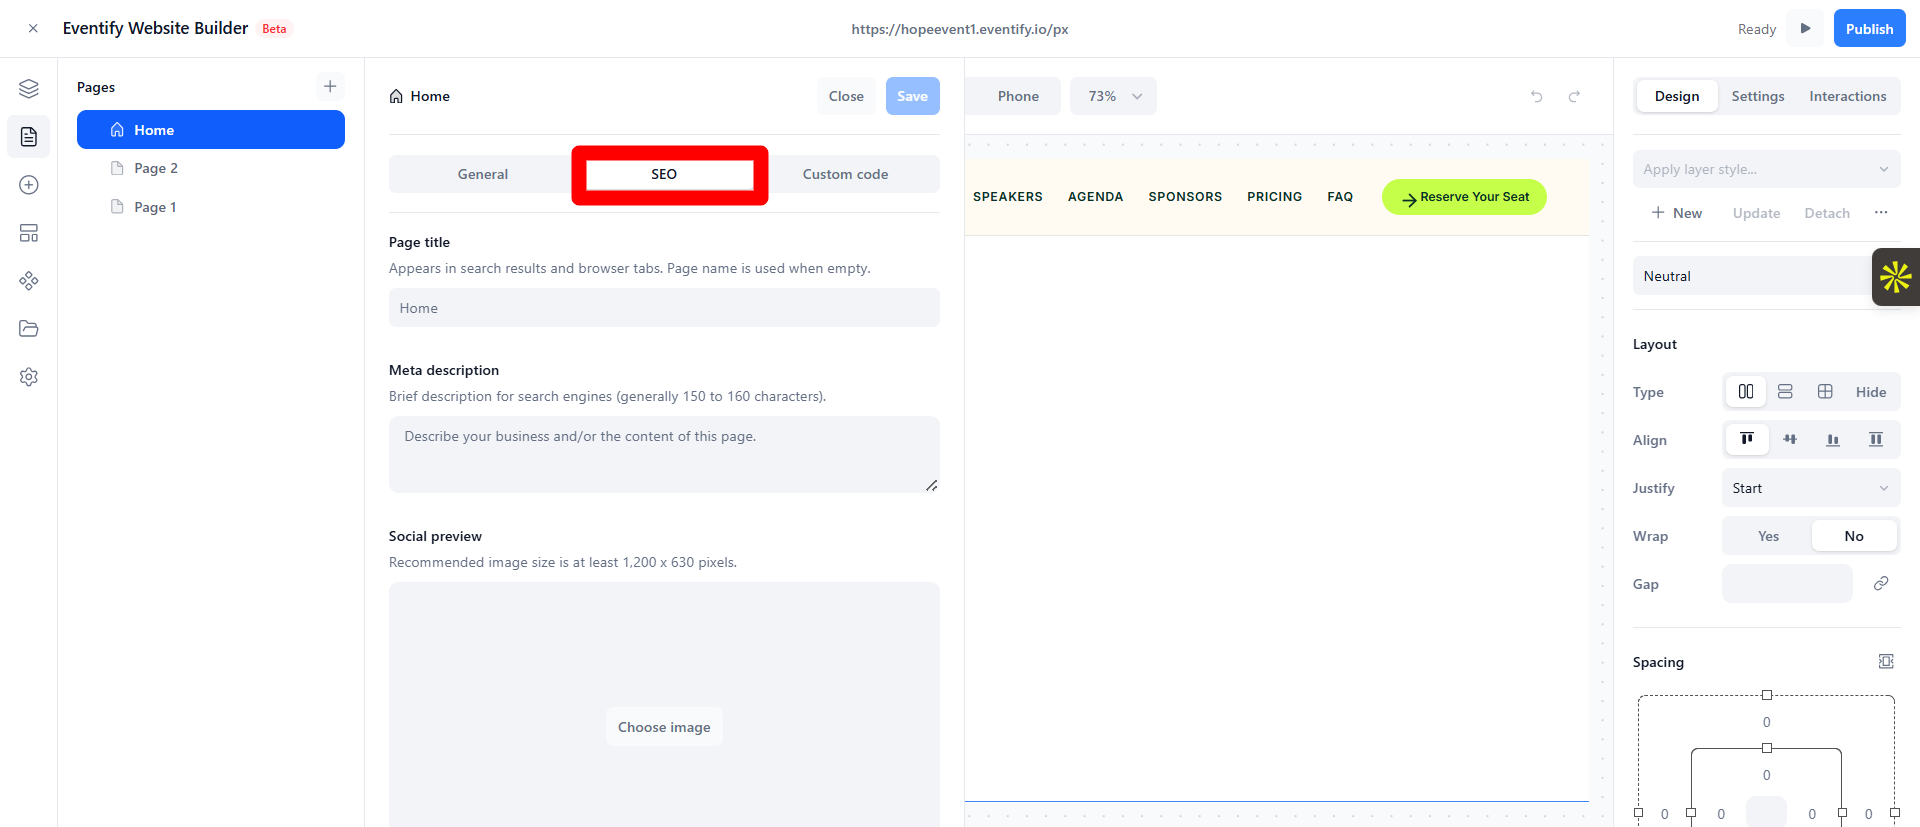This screenshot has height=827, width=1920.
Task: Toggle the Spacing expand mode icon
Action: [x=1886, y=661]
